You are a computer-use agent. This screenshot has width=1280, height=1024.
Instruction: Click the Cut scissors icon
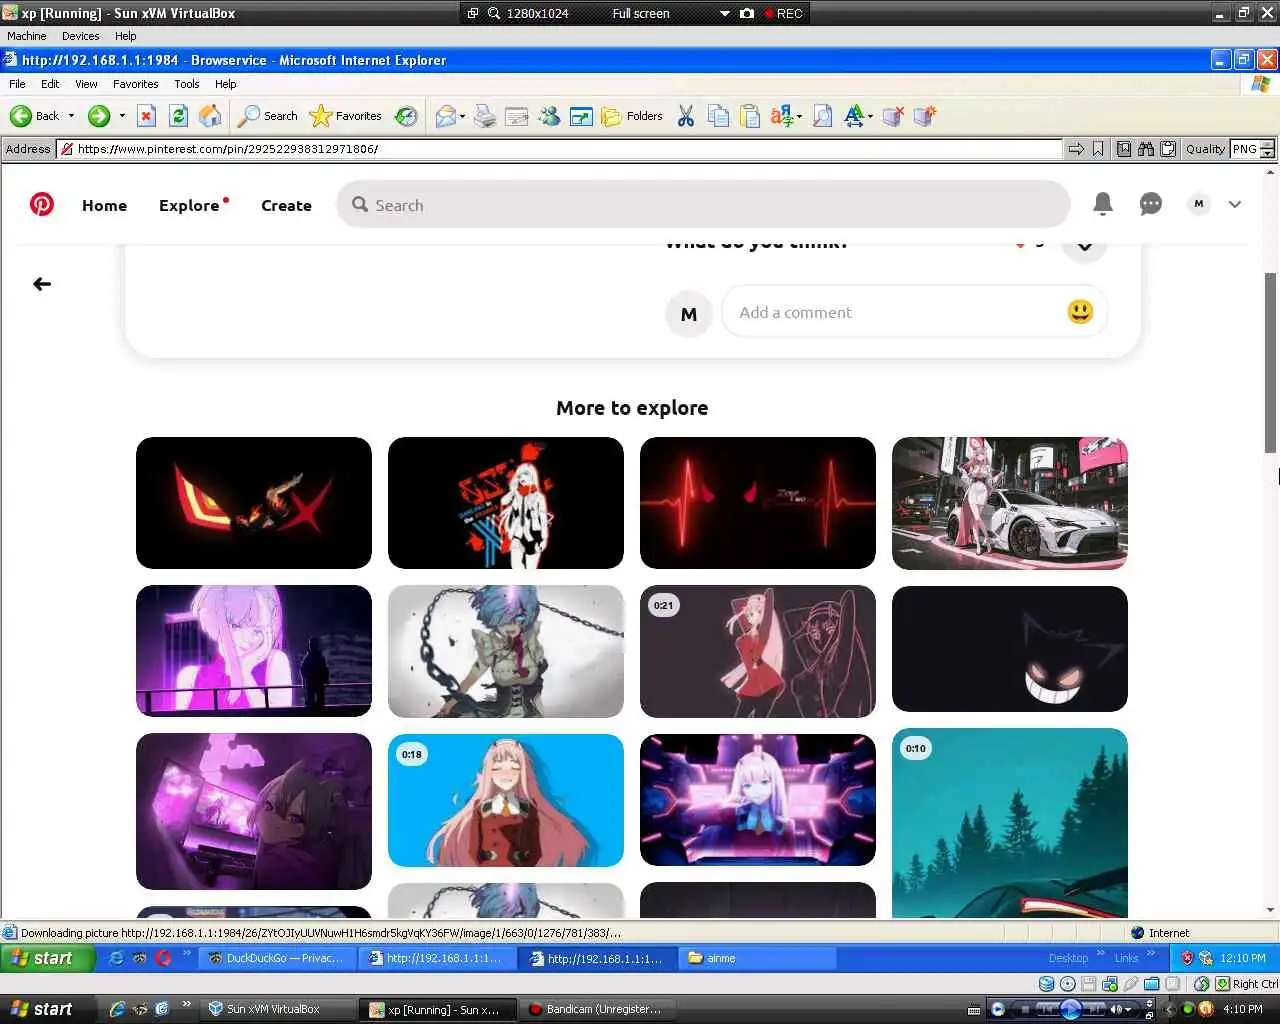pyautogui.click(x=686, y=116)
